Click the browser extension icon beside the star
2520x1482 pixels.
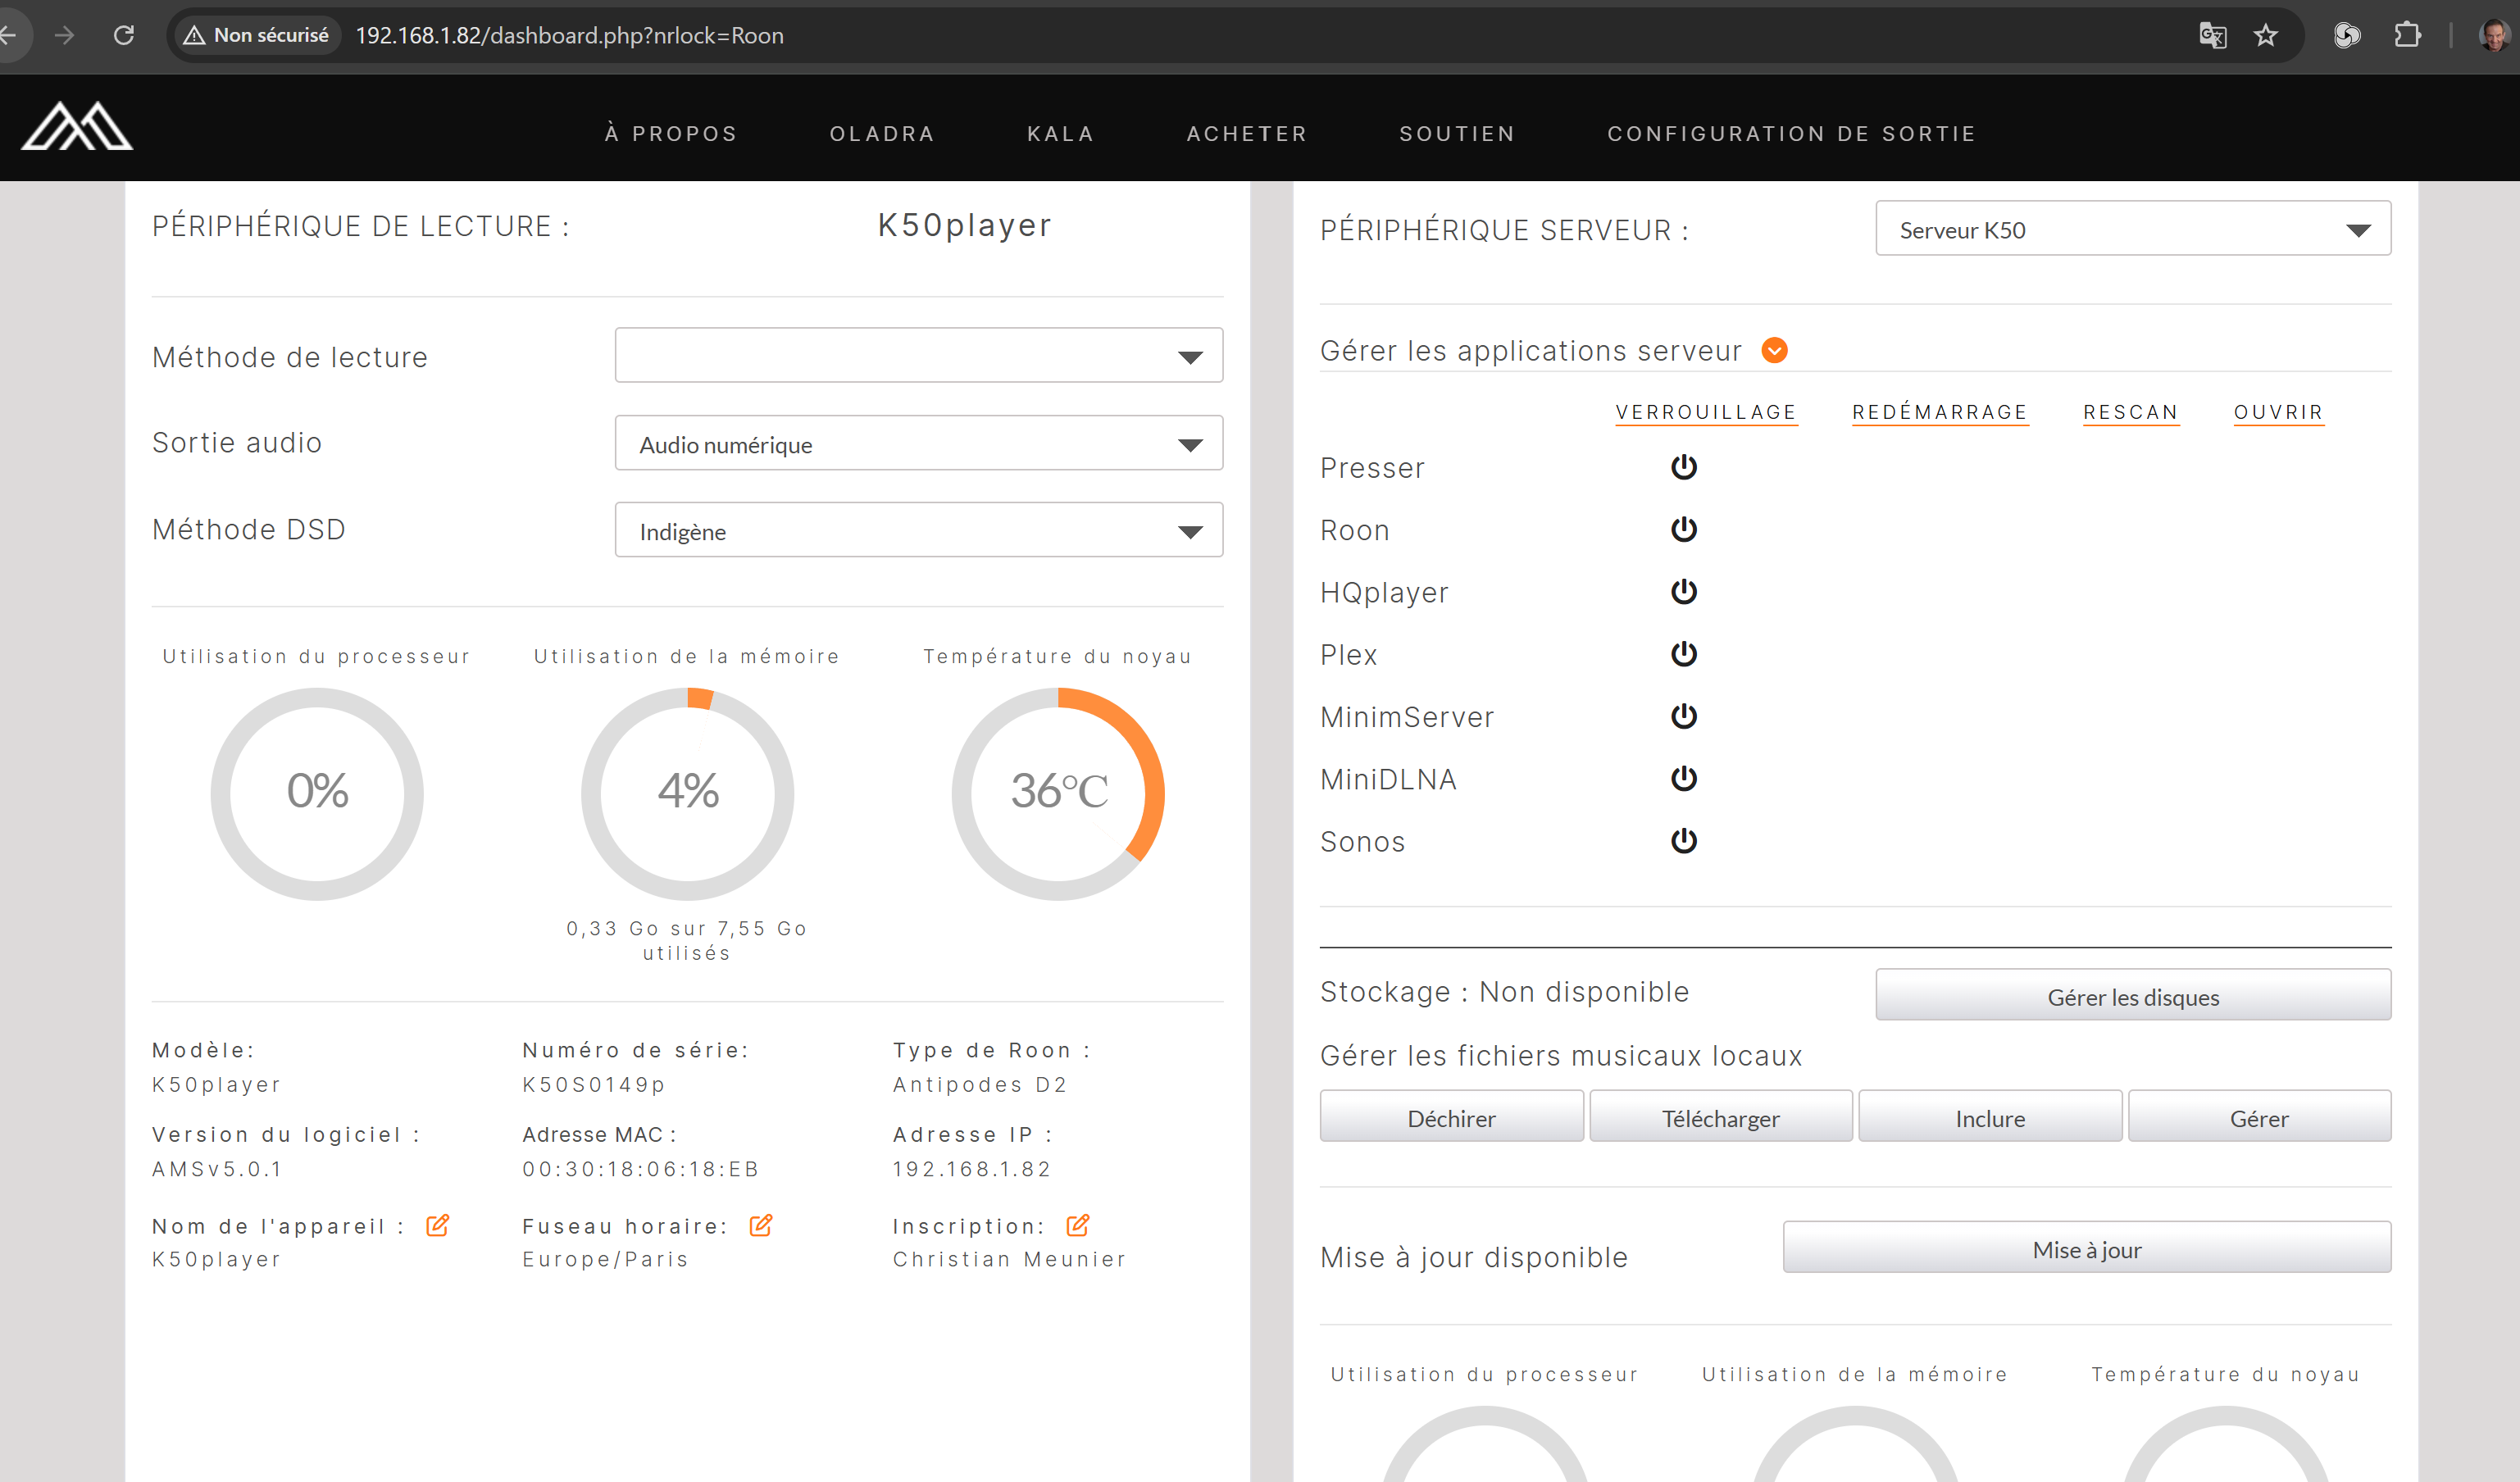(2346, 35)
